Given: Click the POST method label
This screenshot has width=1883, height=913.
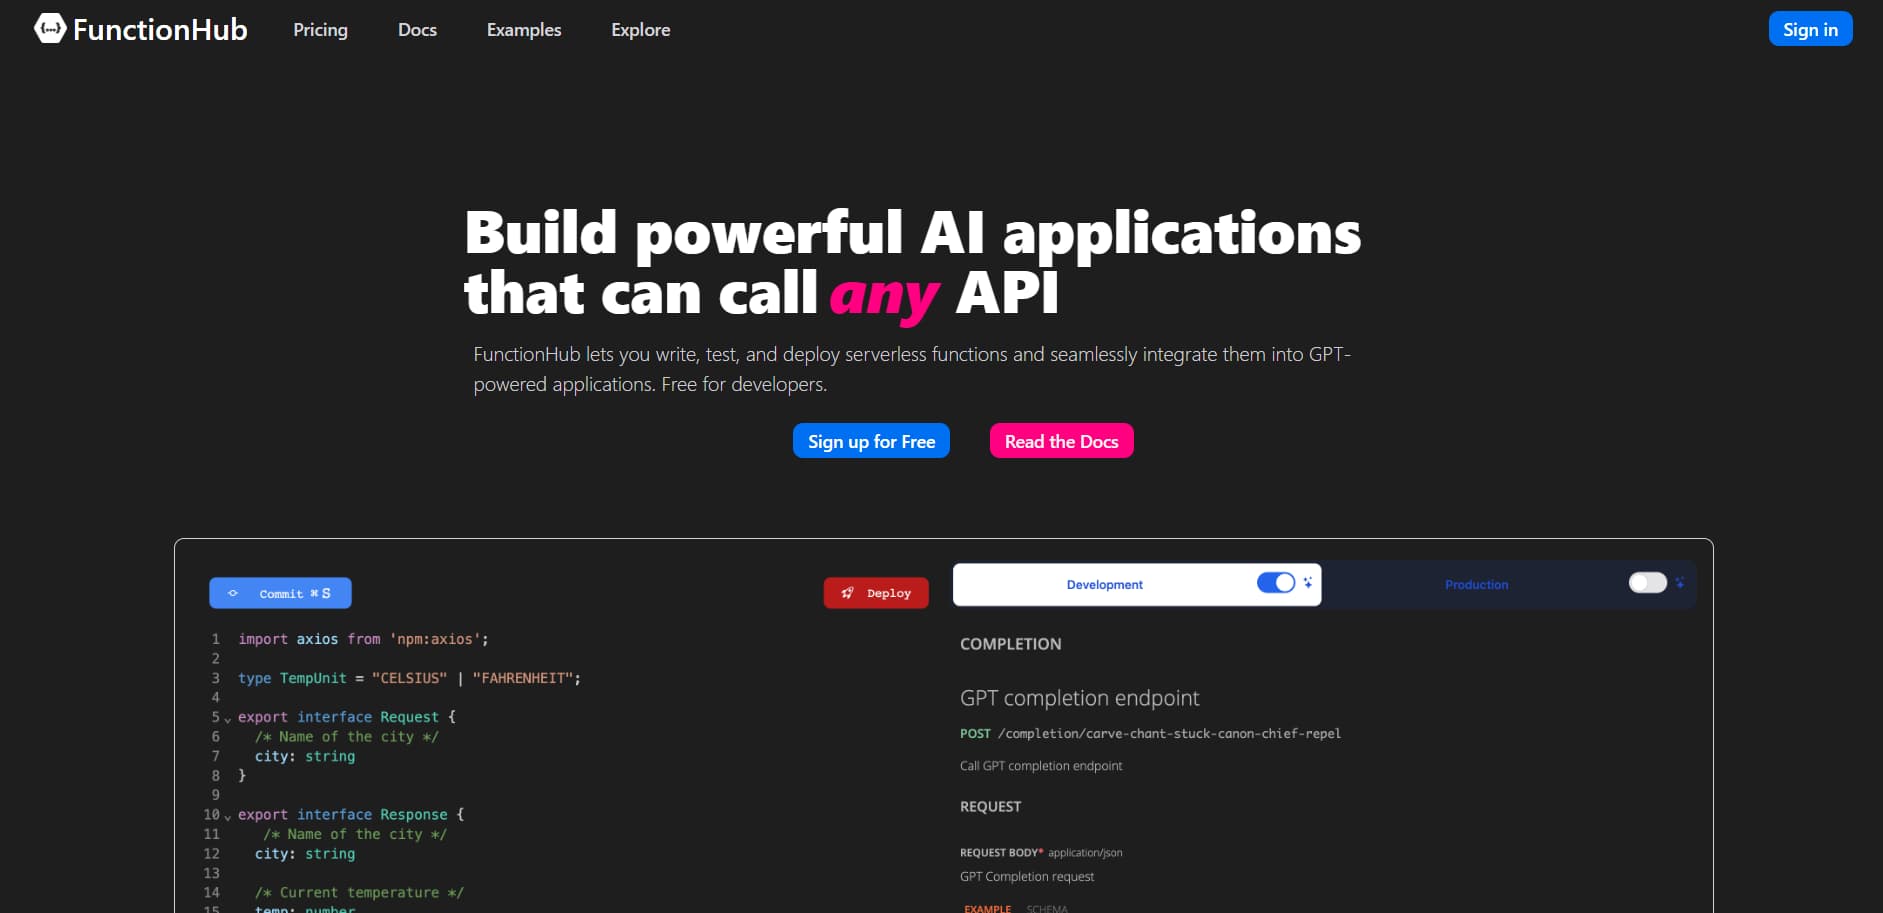Looking at the screenshot, I should [975, 734].
